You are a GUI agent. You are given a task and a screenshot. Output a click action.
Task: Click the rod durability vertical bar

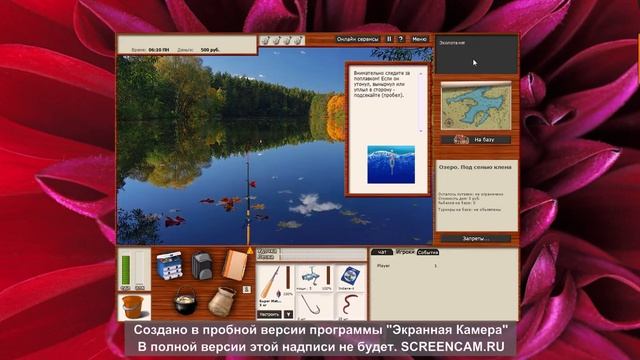point(288,278)
